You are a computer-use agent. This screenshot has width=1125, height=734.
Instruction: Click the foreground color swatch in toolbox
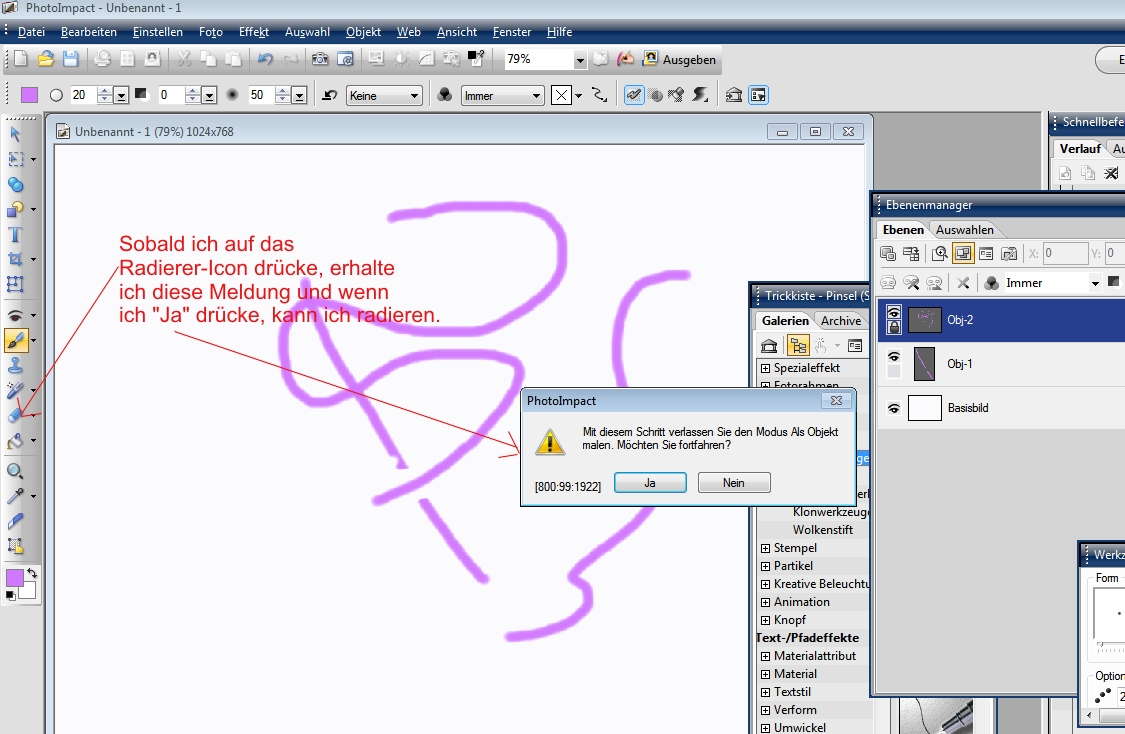[14, 578]
